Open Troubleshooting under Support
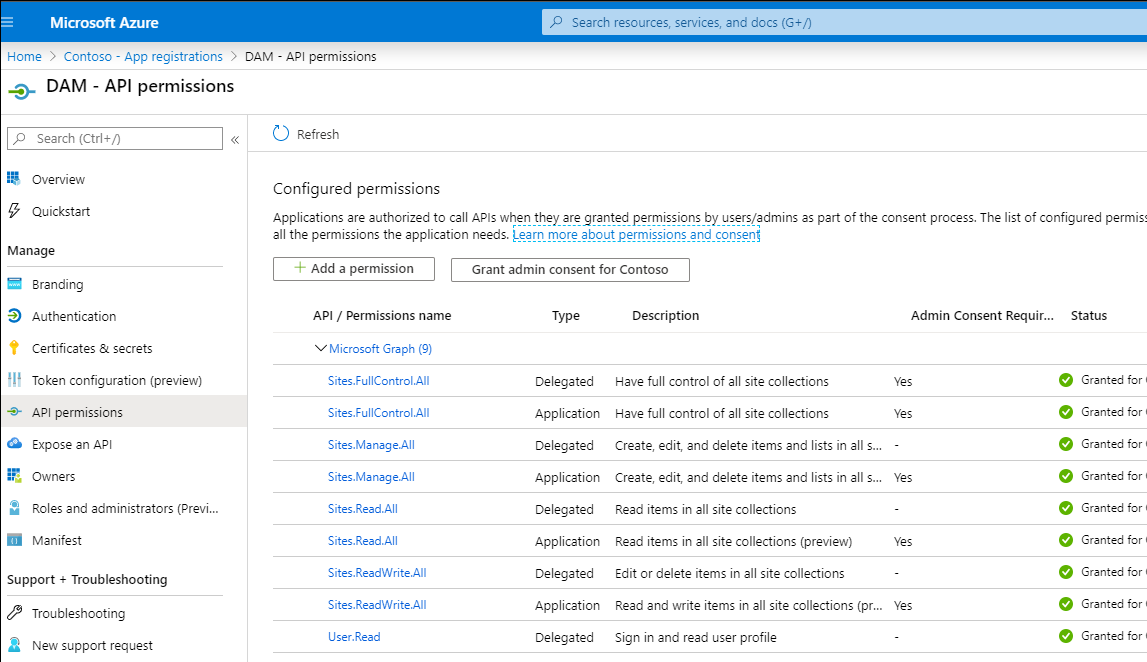This screenshot has width=1147, height=662. (x=78, y=613)
